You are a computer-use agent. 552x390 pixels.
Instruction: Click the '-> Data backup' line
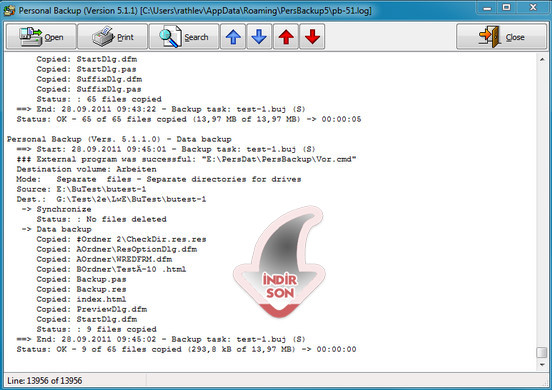point(56,229)
